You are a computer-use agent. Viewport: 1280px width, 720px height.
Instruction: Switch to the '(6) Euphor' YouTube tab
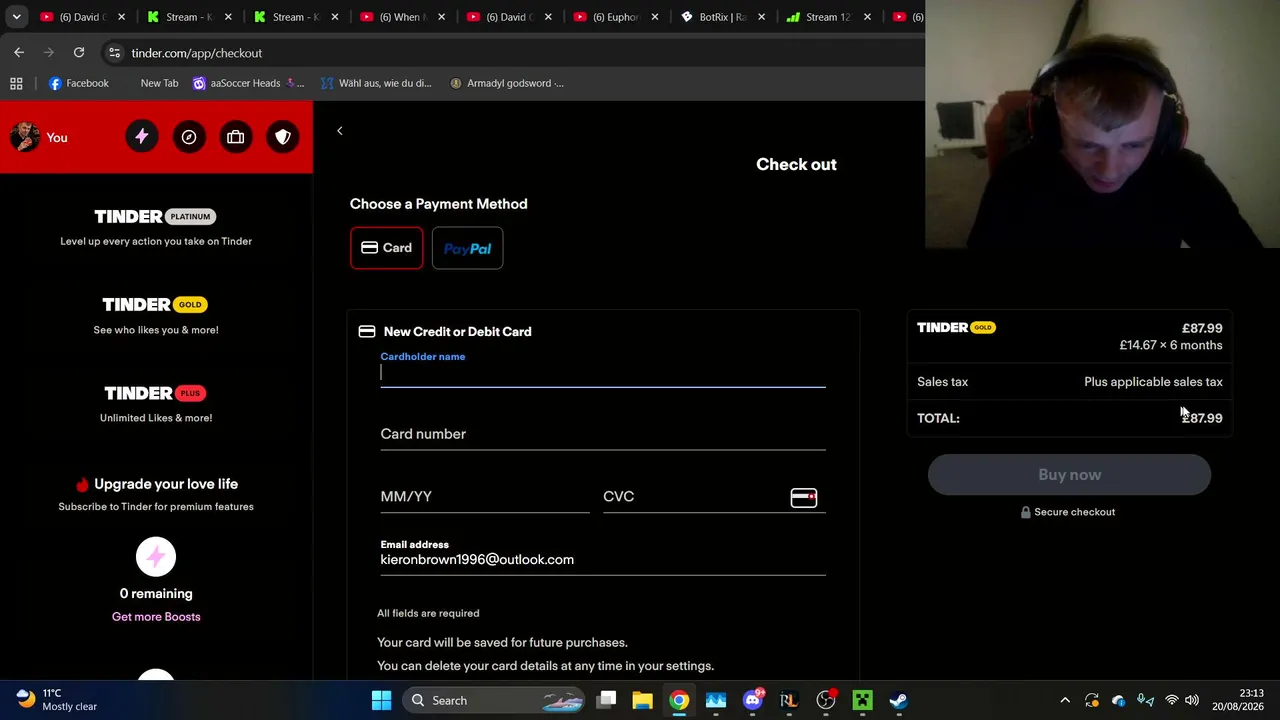coord(611,17)
